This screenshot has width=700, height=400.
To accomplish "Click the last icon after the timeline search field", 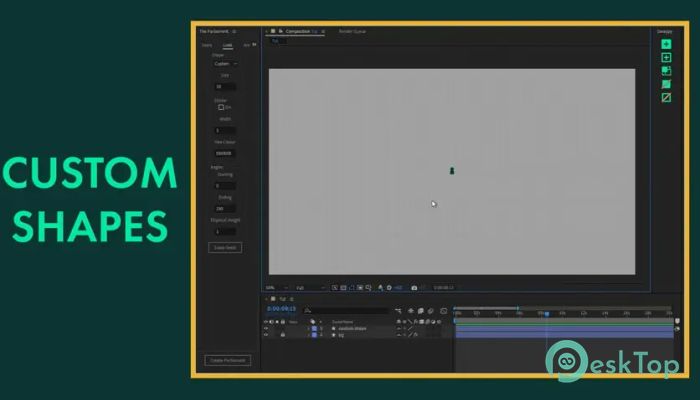I will (x=443, y=311).
